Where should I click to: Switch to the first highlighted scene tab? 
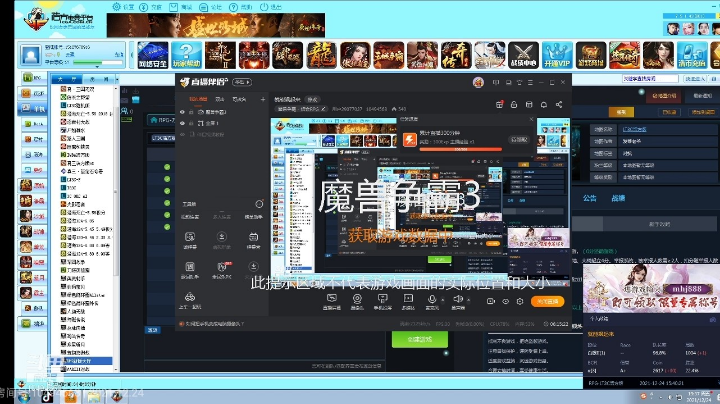click(198, 99)
